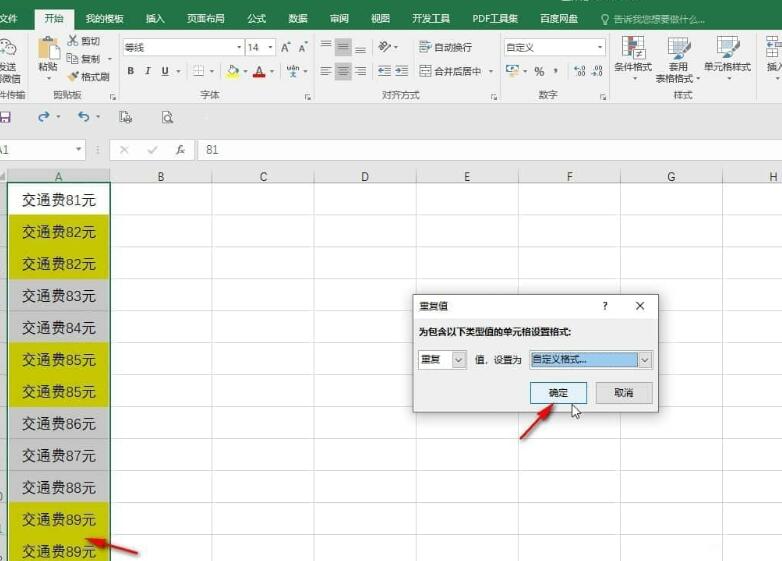Select cell containing 交通费83元
Viewport: 782px width, 561px height.
click(x=59, y=296)
